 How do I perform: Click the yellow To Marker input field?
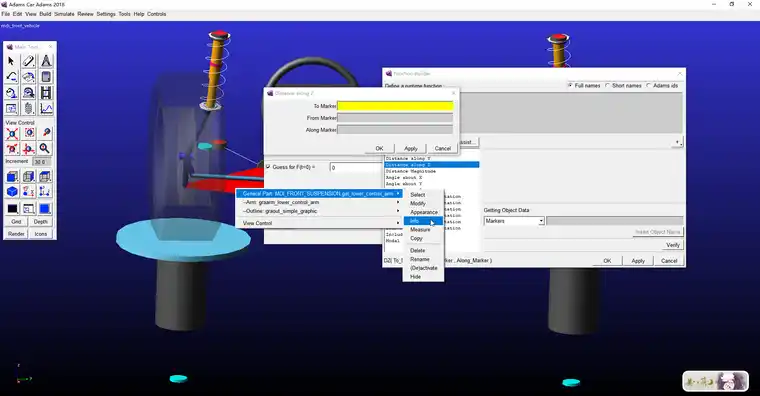point(395,106)
